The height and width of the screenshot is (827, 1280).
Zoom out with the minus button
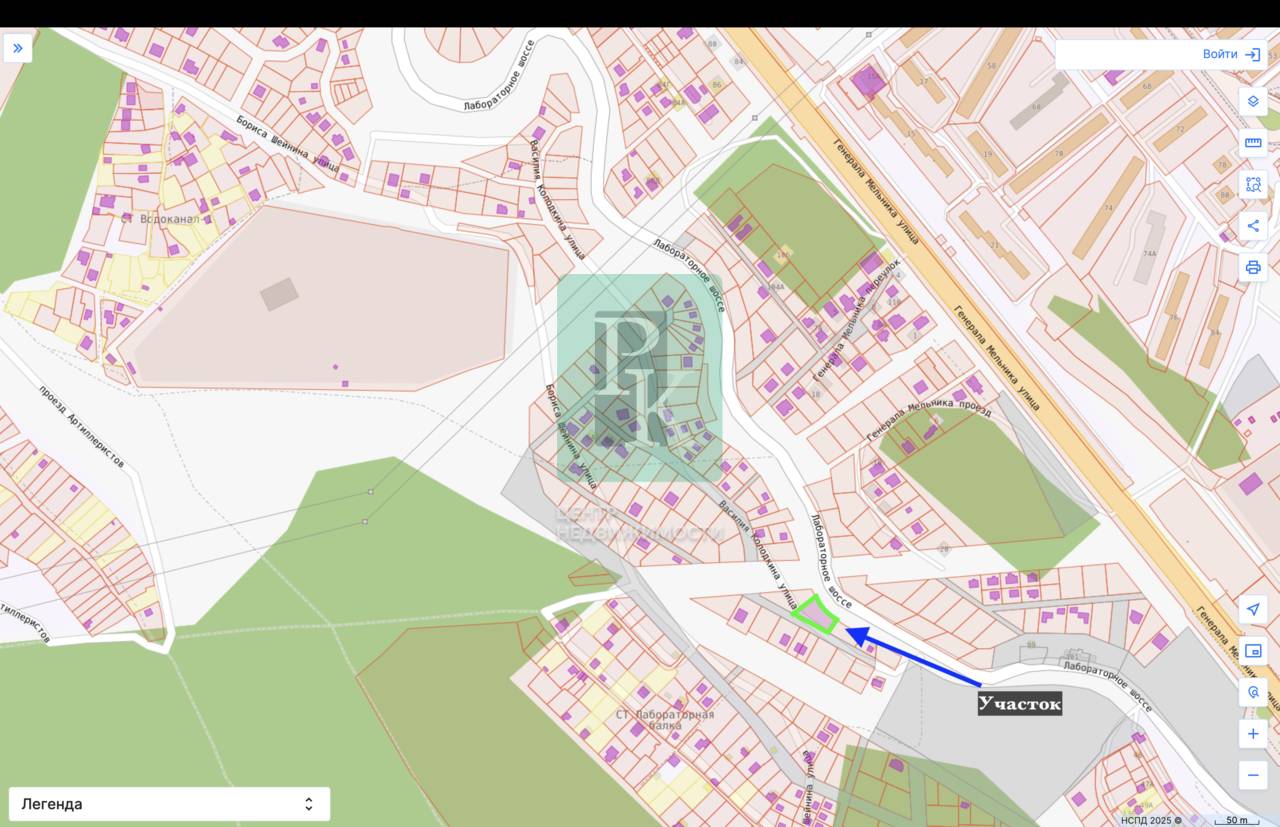point(1253,775)
